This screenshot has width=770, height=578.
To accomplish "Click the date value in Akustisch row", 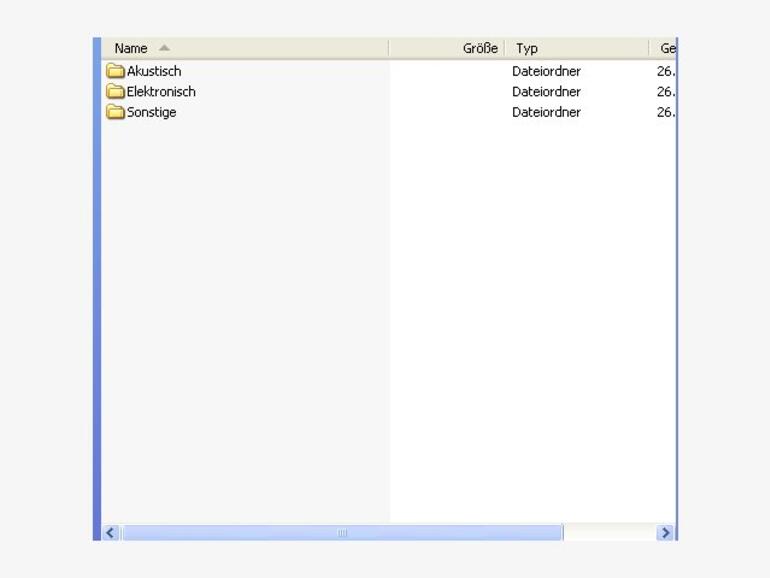I will pyautogui.click(x=666, y=71).
